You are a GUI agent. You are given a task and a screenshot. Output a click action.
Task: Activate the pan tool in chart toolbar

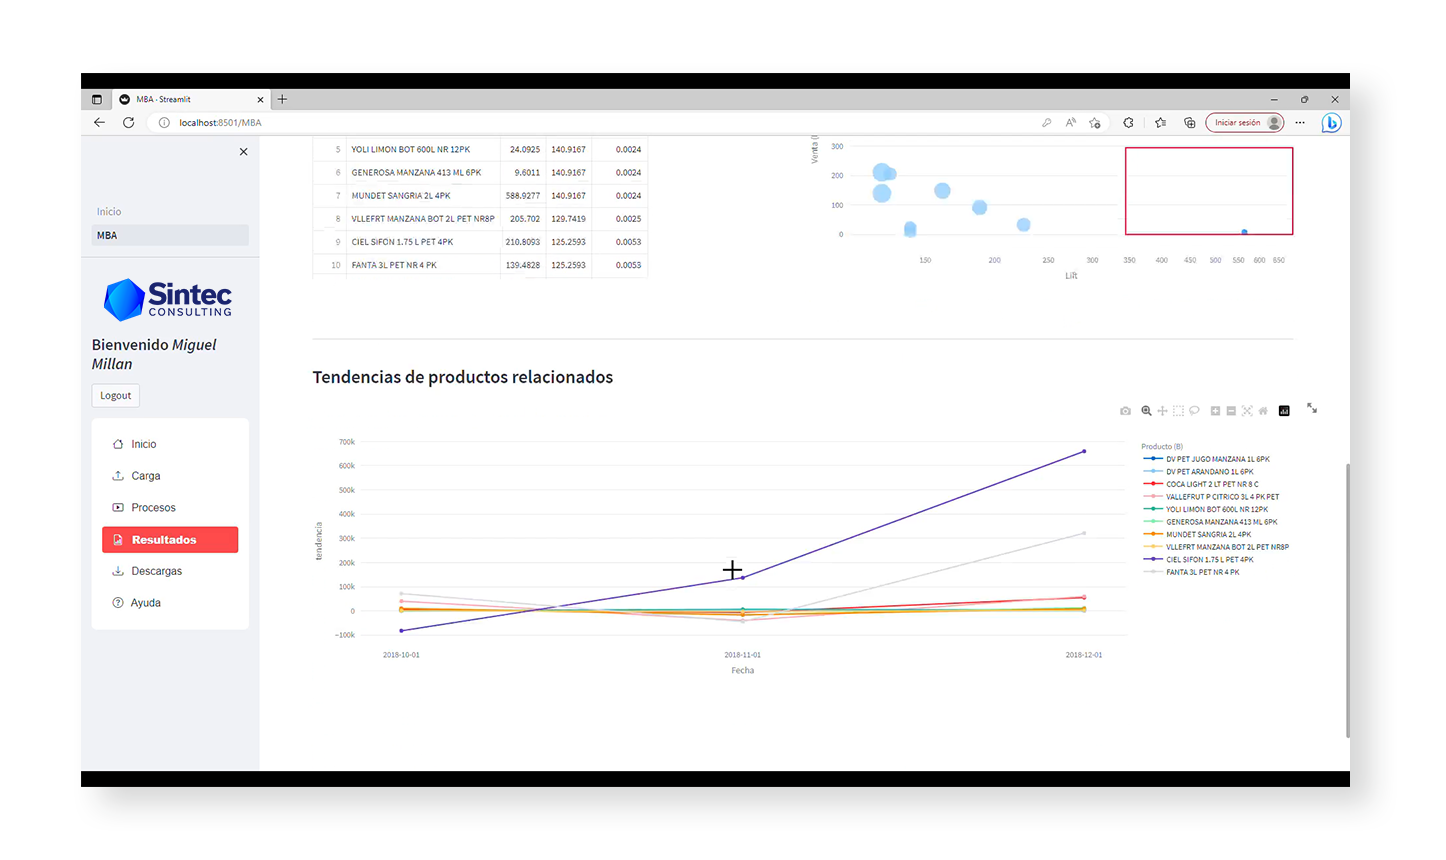(x=1162, y=411)
